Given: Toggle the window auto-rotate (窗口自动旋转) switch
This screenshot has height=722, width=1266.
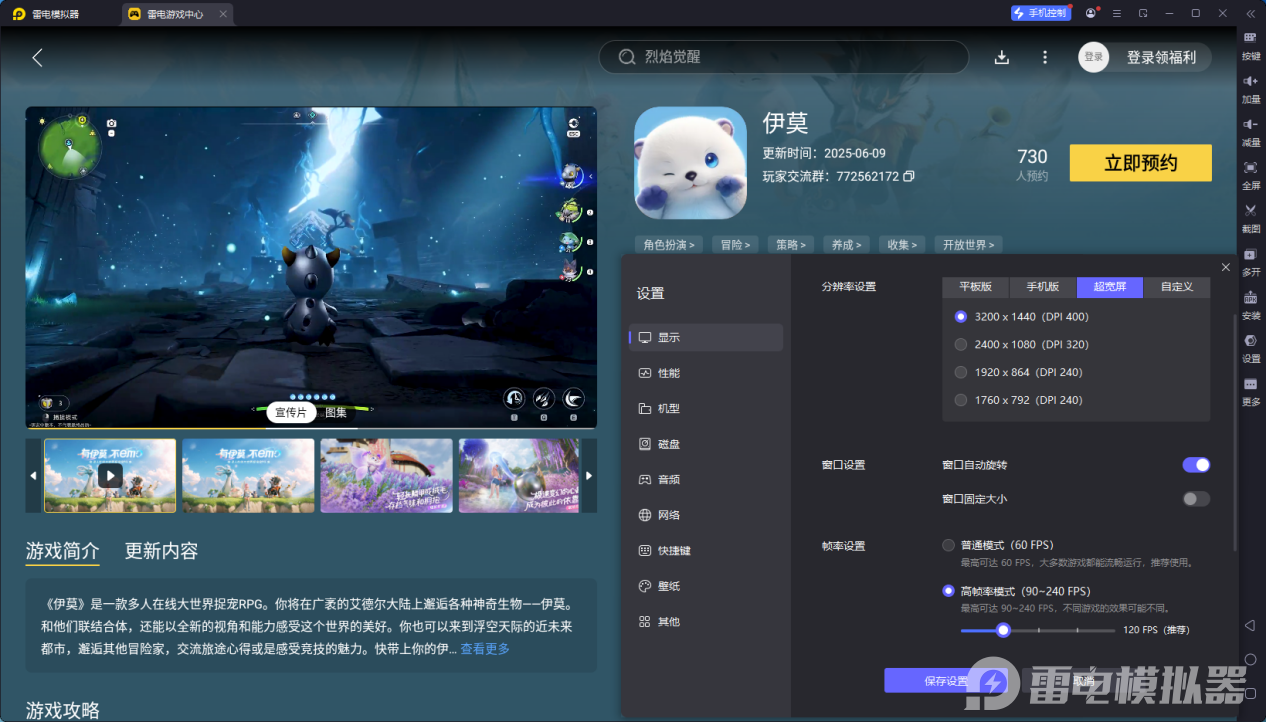Looking at the screenshot, I should point(1196,465).
